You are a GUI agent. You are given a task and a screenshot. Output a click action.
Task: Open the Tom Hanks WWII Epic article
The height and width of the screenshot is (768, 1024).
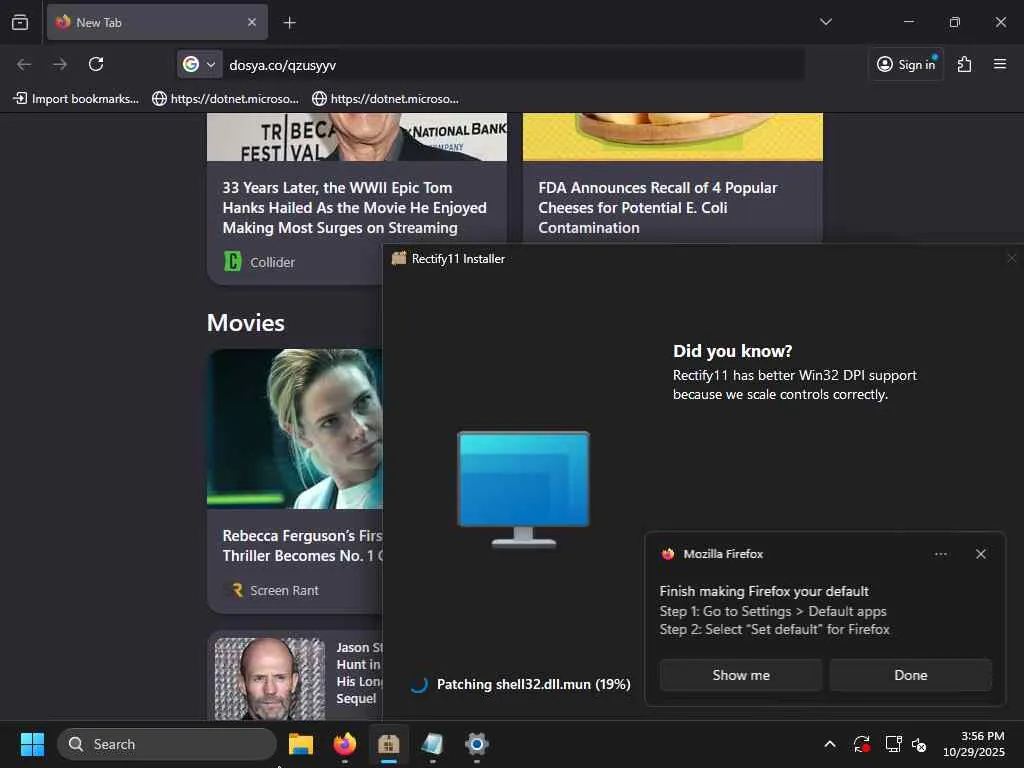[355, 208]
